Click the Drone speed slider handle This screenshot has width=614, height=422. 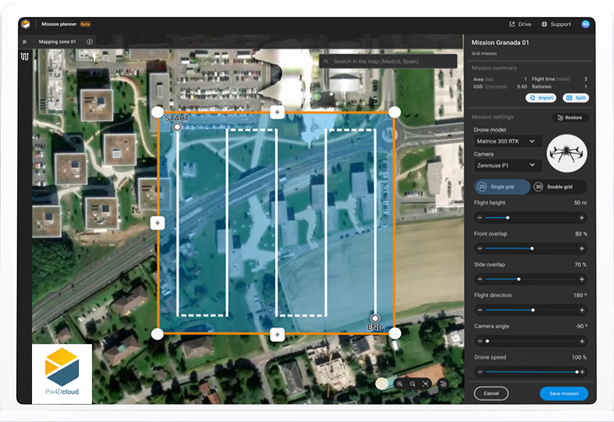577,372
